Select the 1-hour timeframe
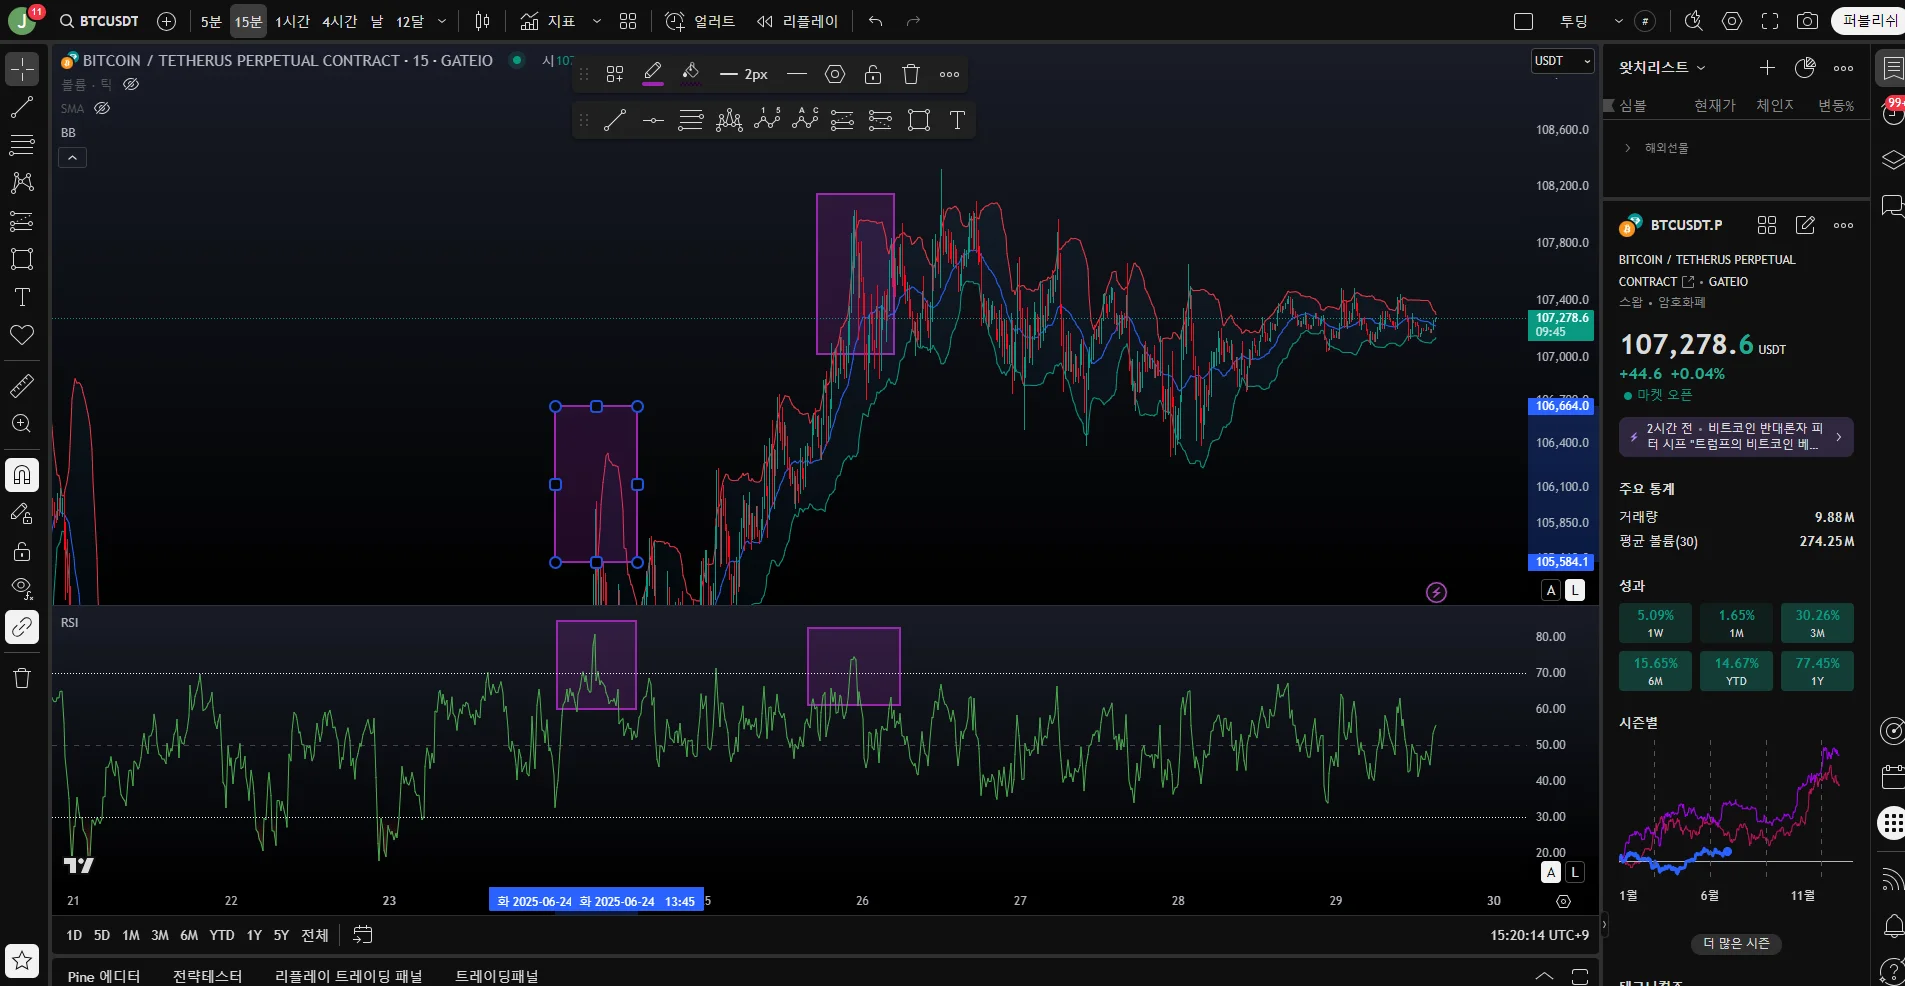The width and height of the screenshot is (1905, 986). (292, 21)
